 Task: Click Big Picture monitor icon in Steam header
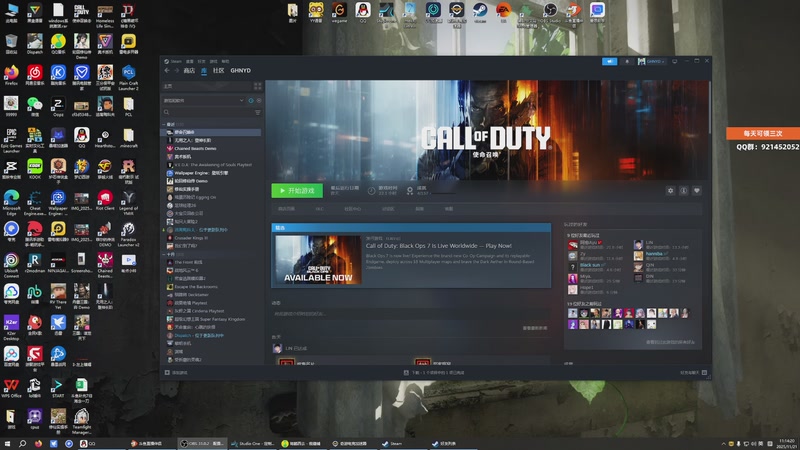[x=674, y=61]
